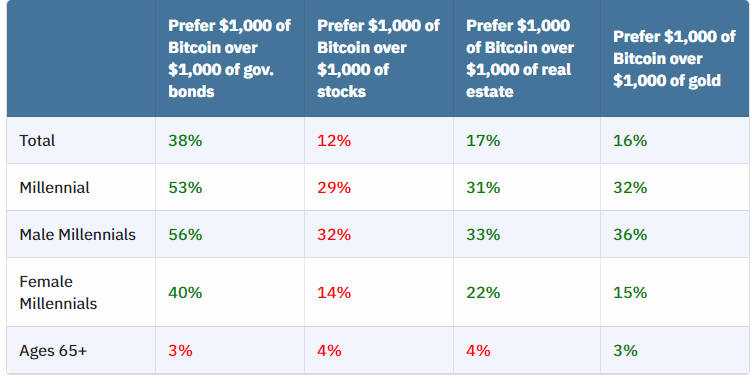This screenshot has width=752, height=386.
Task: Select the 17% Total real estate value
Action: [483, 140]
